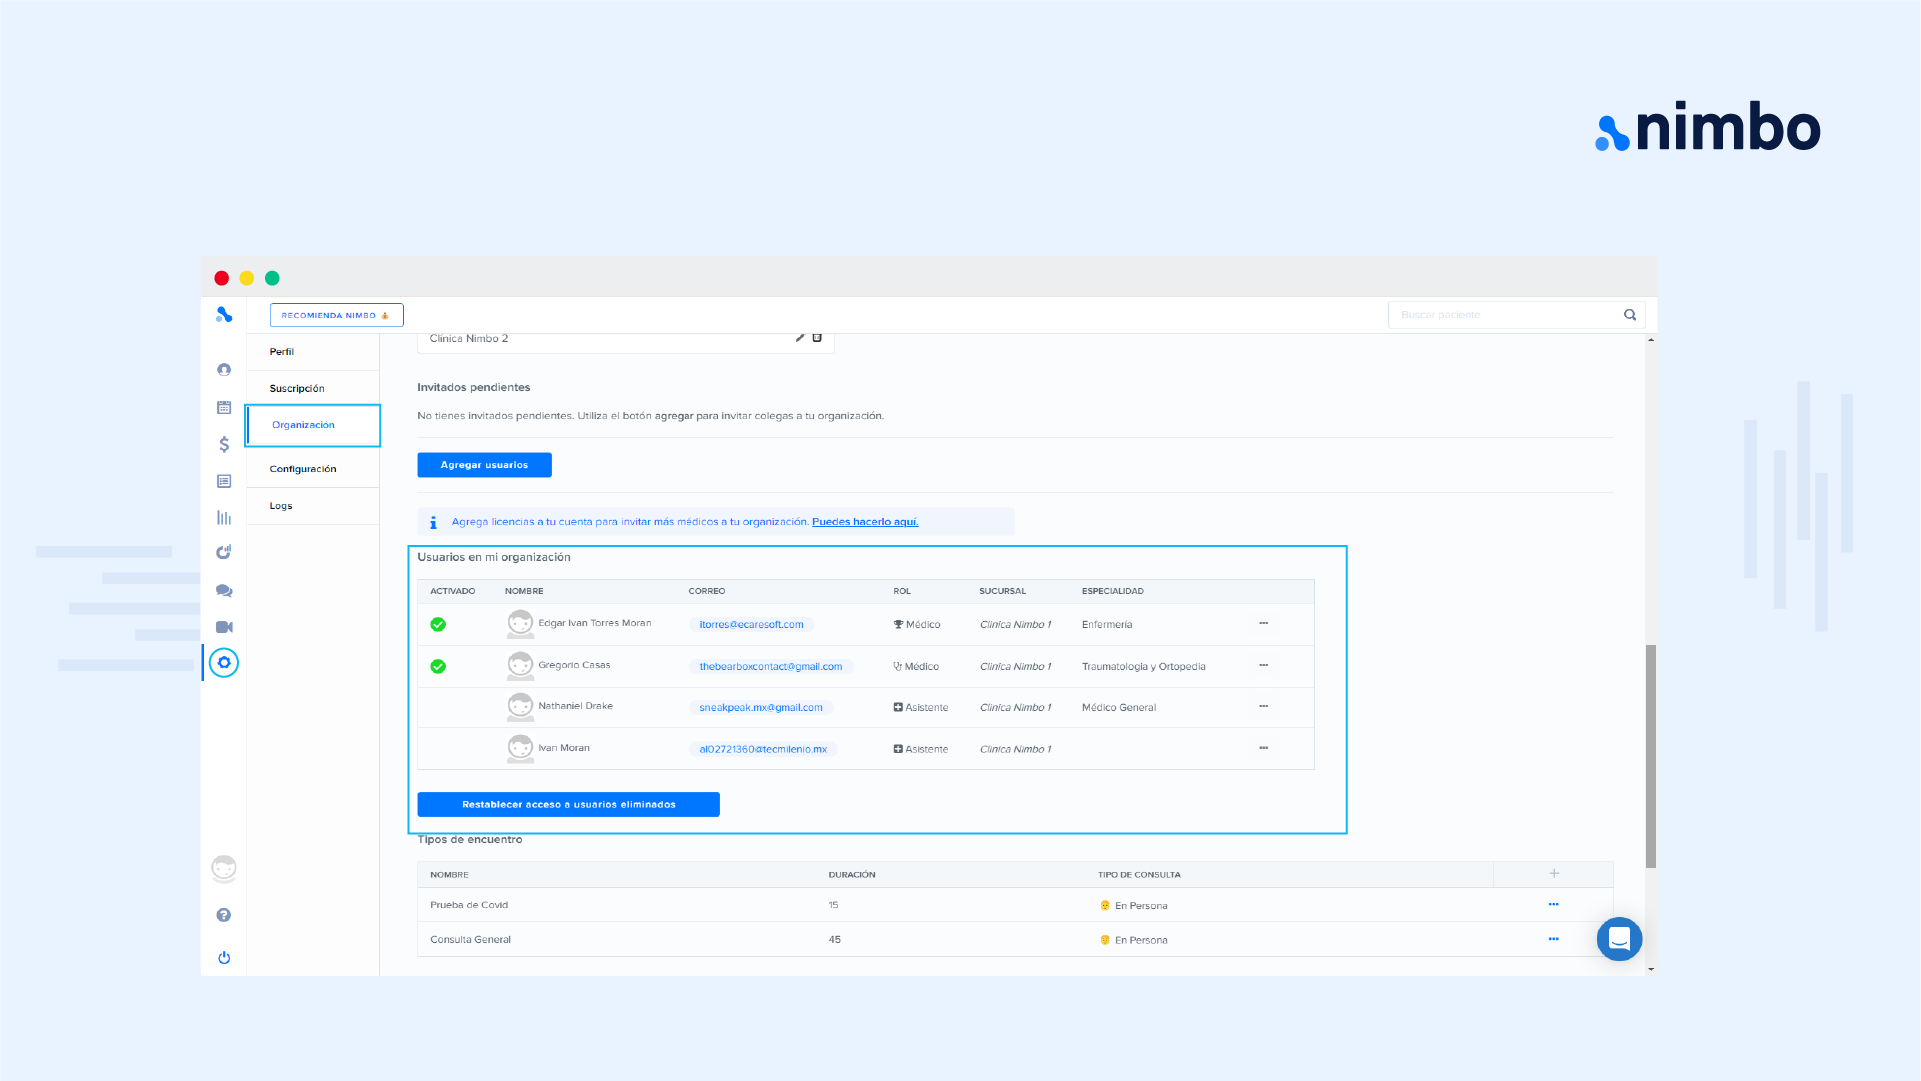Screen dimensions: 1921x1081
Task: Click the bar chart statistics icon
Action: point(224,517)
